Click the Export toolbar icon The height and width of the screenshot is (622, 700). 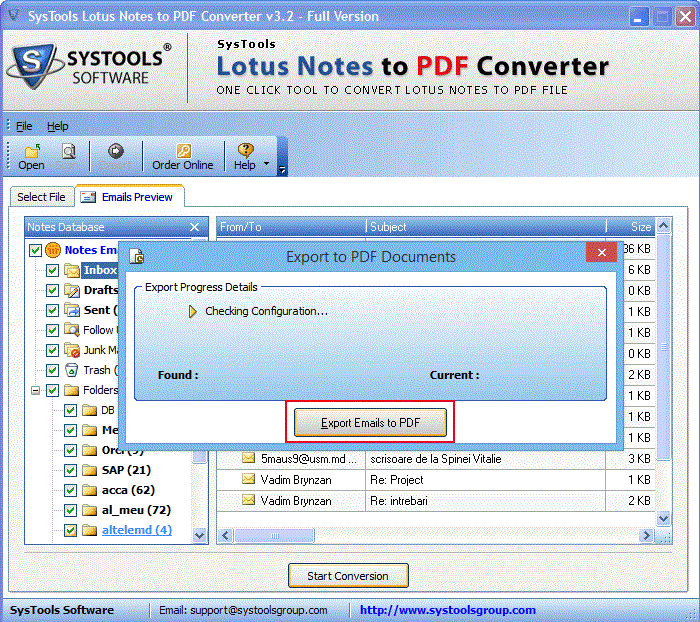[x=116, y=151]
